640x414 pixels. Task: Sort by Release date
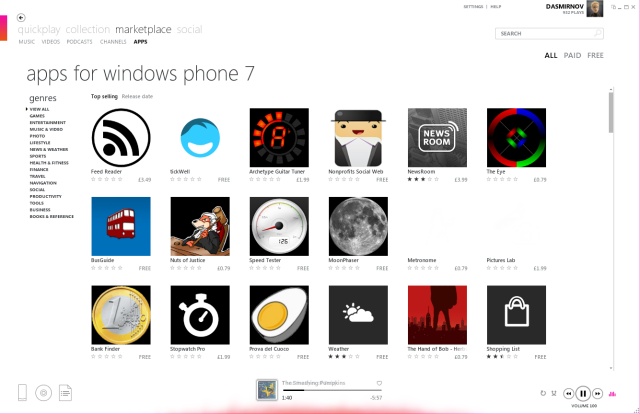click(137, 96)
